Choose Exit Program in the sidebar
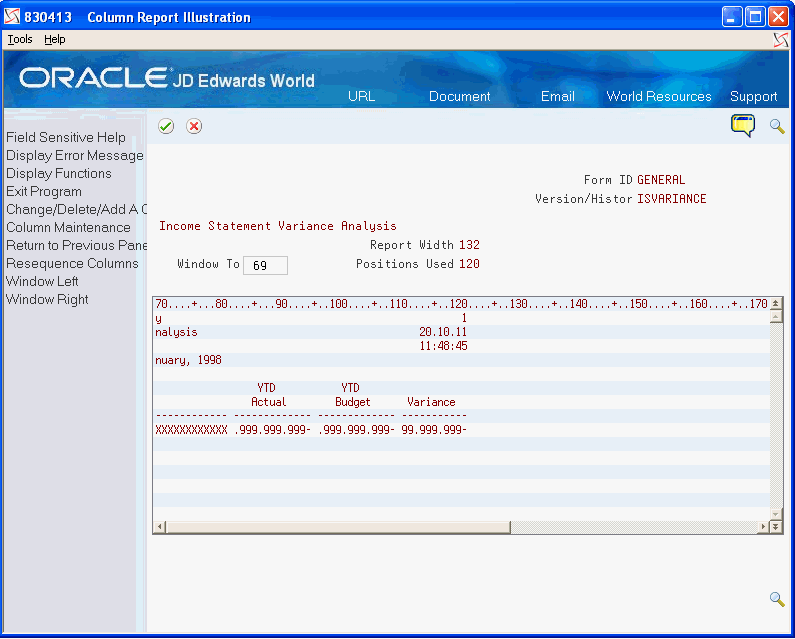The height and width of the screenshot is (639, 795). coord(44,191)
